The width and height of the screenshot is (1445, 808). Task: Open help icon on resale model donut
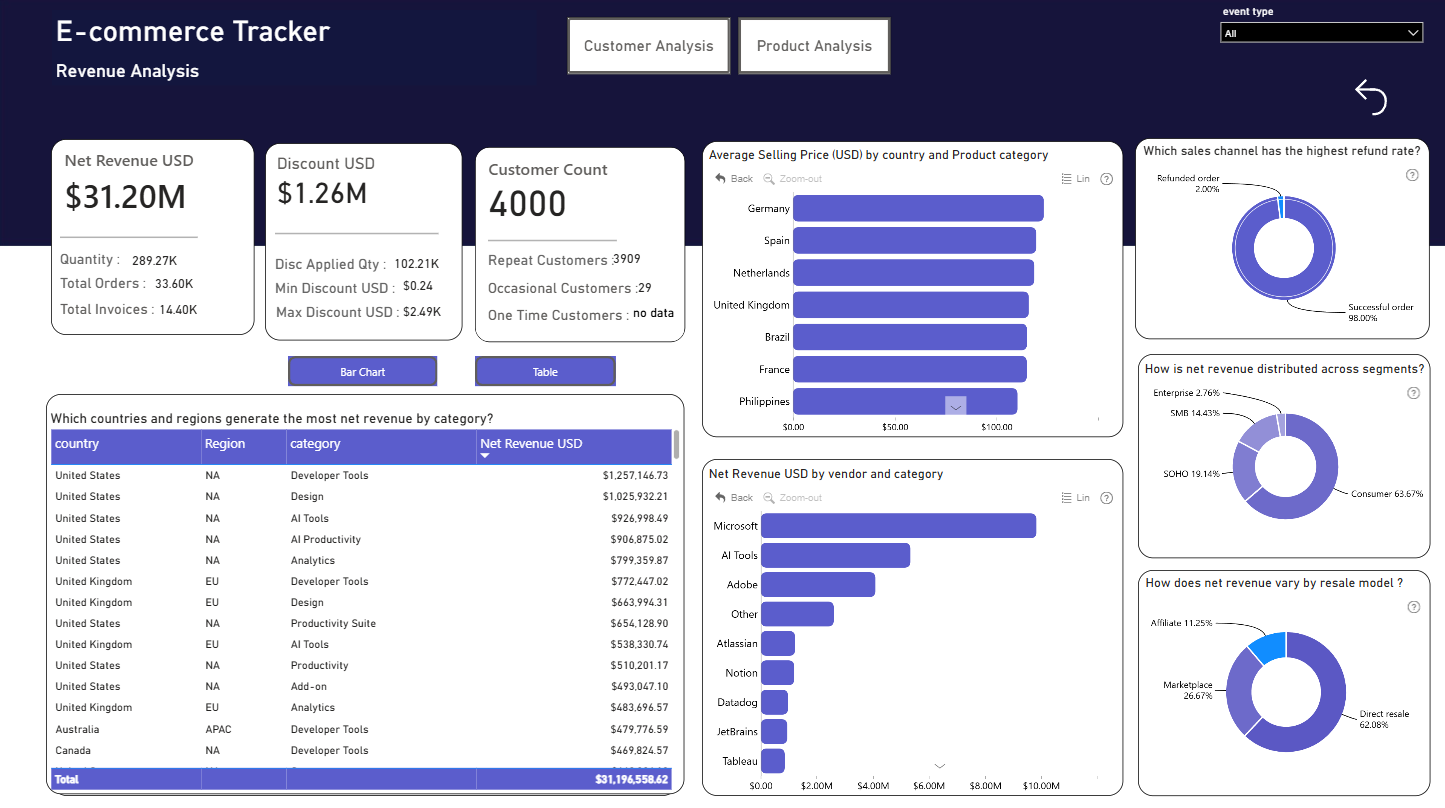click(1412, 607)
